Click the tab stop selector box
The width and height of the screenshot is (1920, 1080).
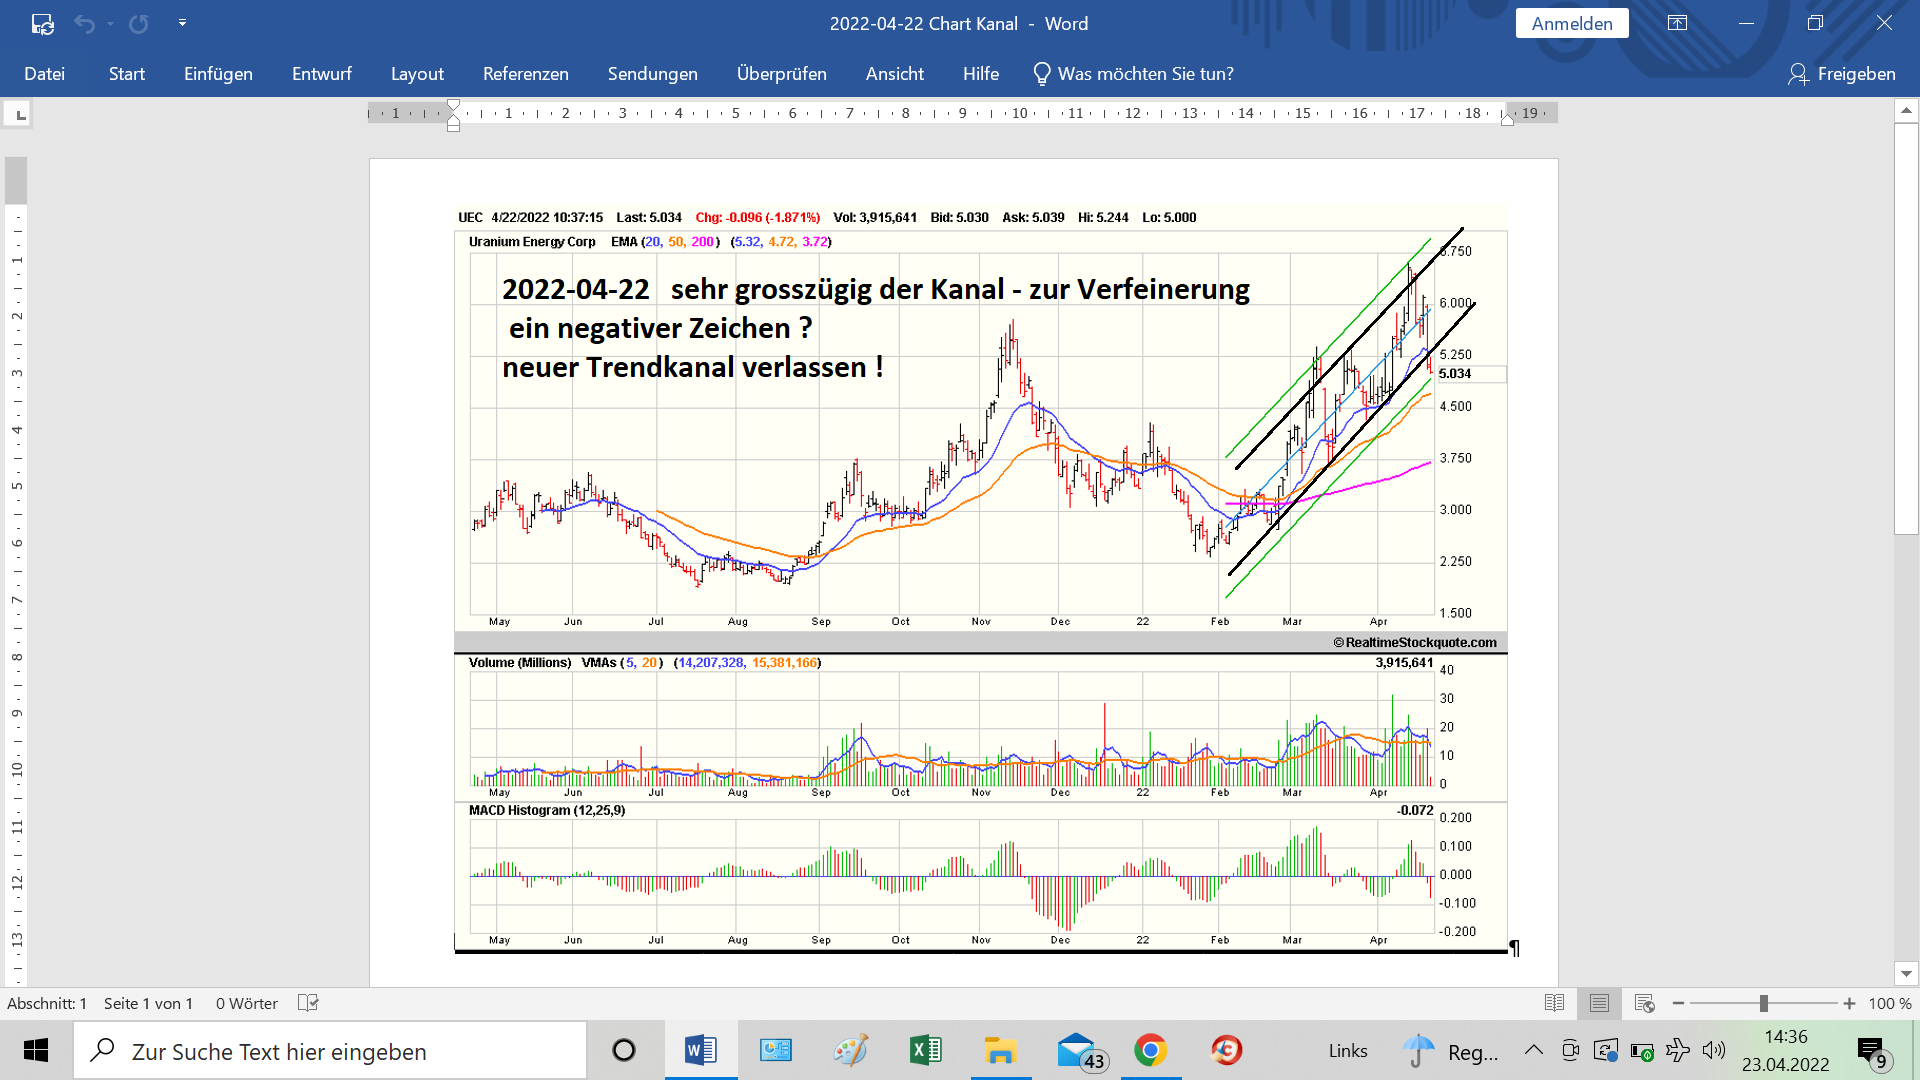pyautogui.click(x=19, y=115)
